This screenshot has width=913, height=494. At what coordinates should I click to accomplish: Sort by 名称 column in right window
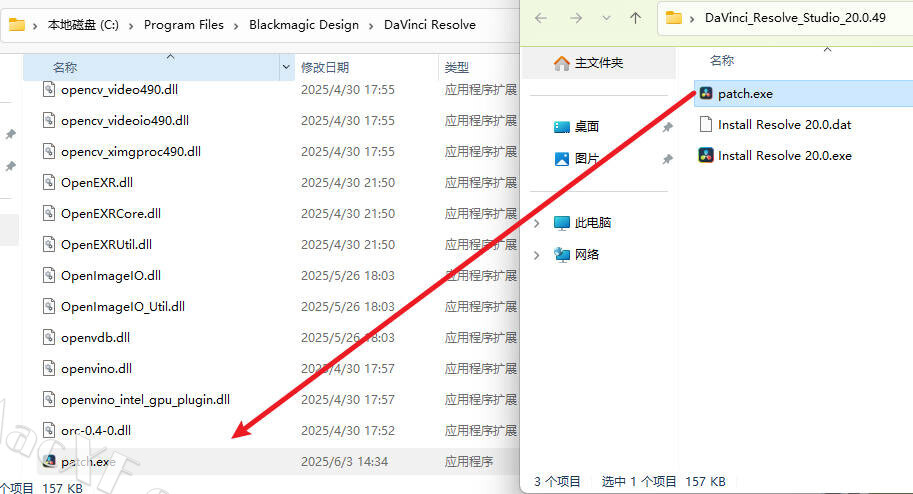tap(722, 61)
